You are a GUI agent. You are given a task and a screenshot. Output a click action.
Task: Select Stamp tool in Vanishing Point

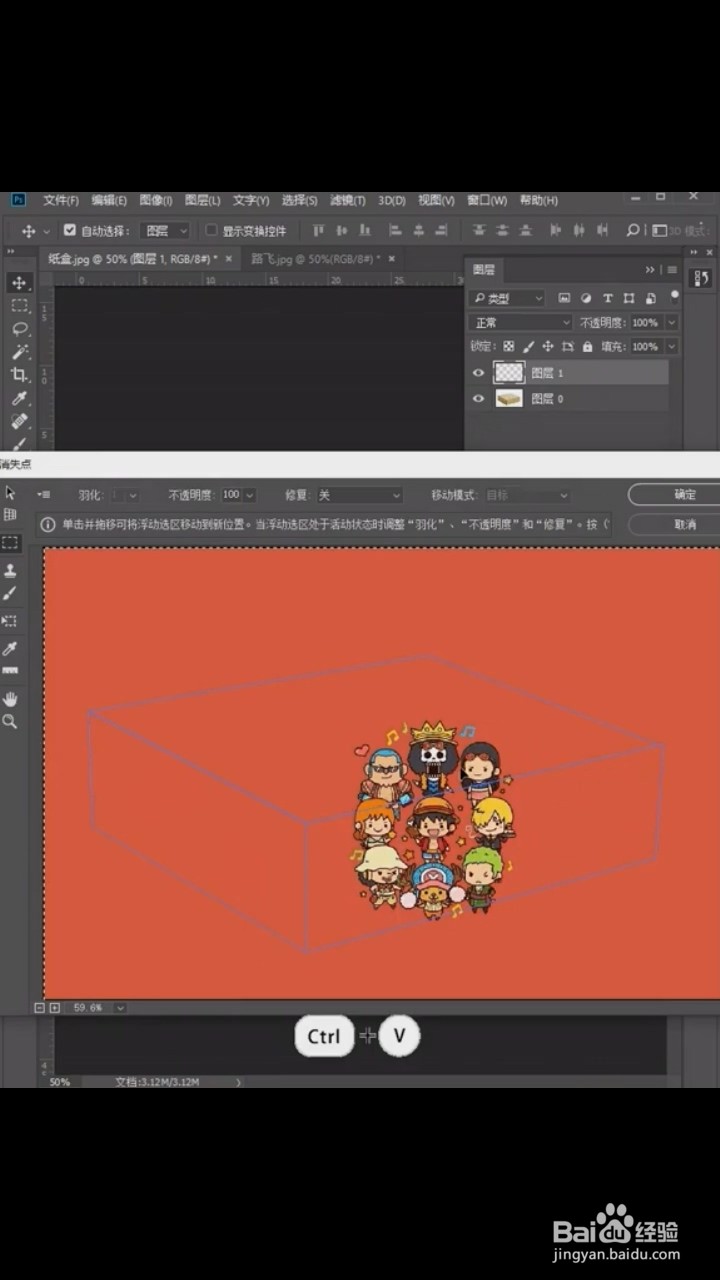(10, 570)
